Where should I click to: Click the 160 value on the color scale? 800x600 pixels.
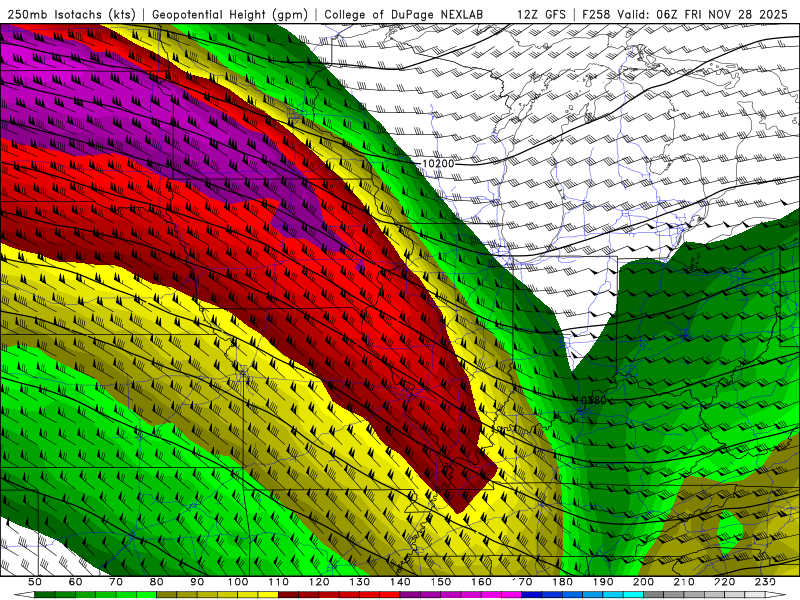(x=481, y=582)
